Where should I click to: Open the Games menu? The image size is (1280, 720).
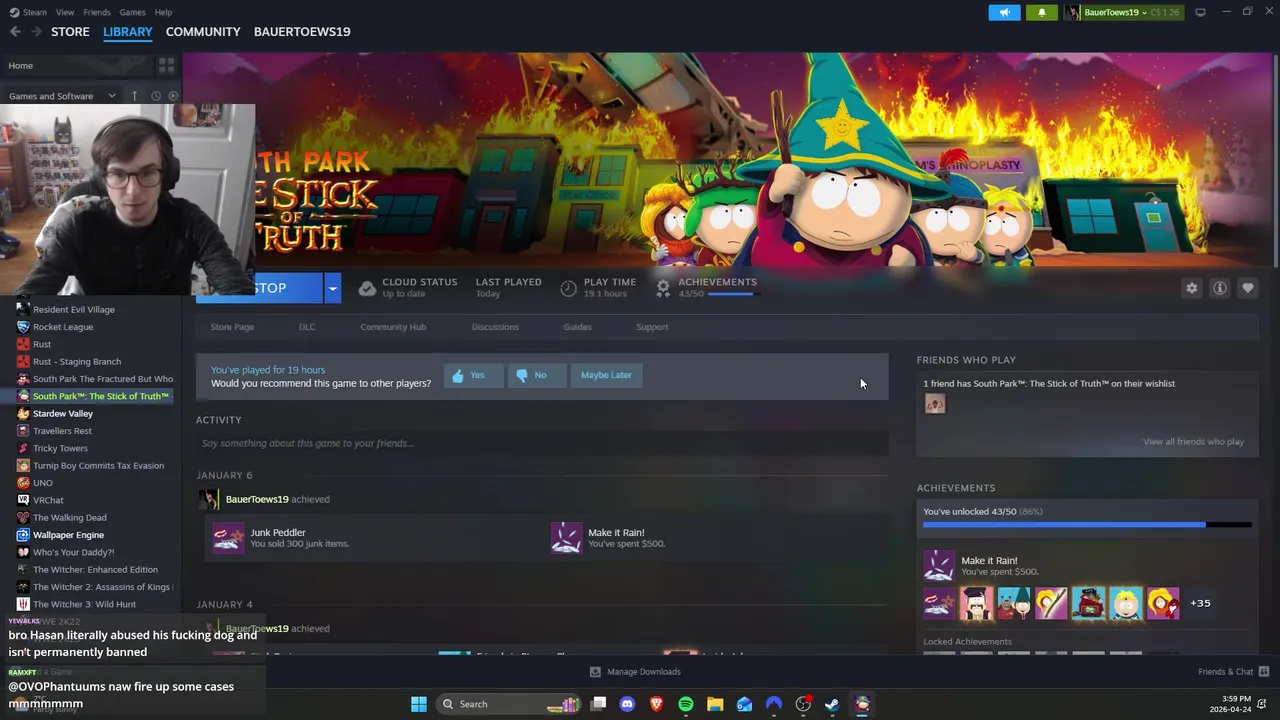pyautogui.click(x=132, y=12)
